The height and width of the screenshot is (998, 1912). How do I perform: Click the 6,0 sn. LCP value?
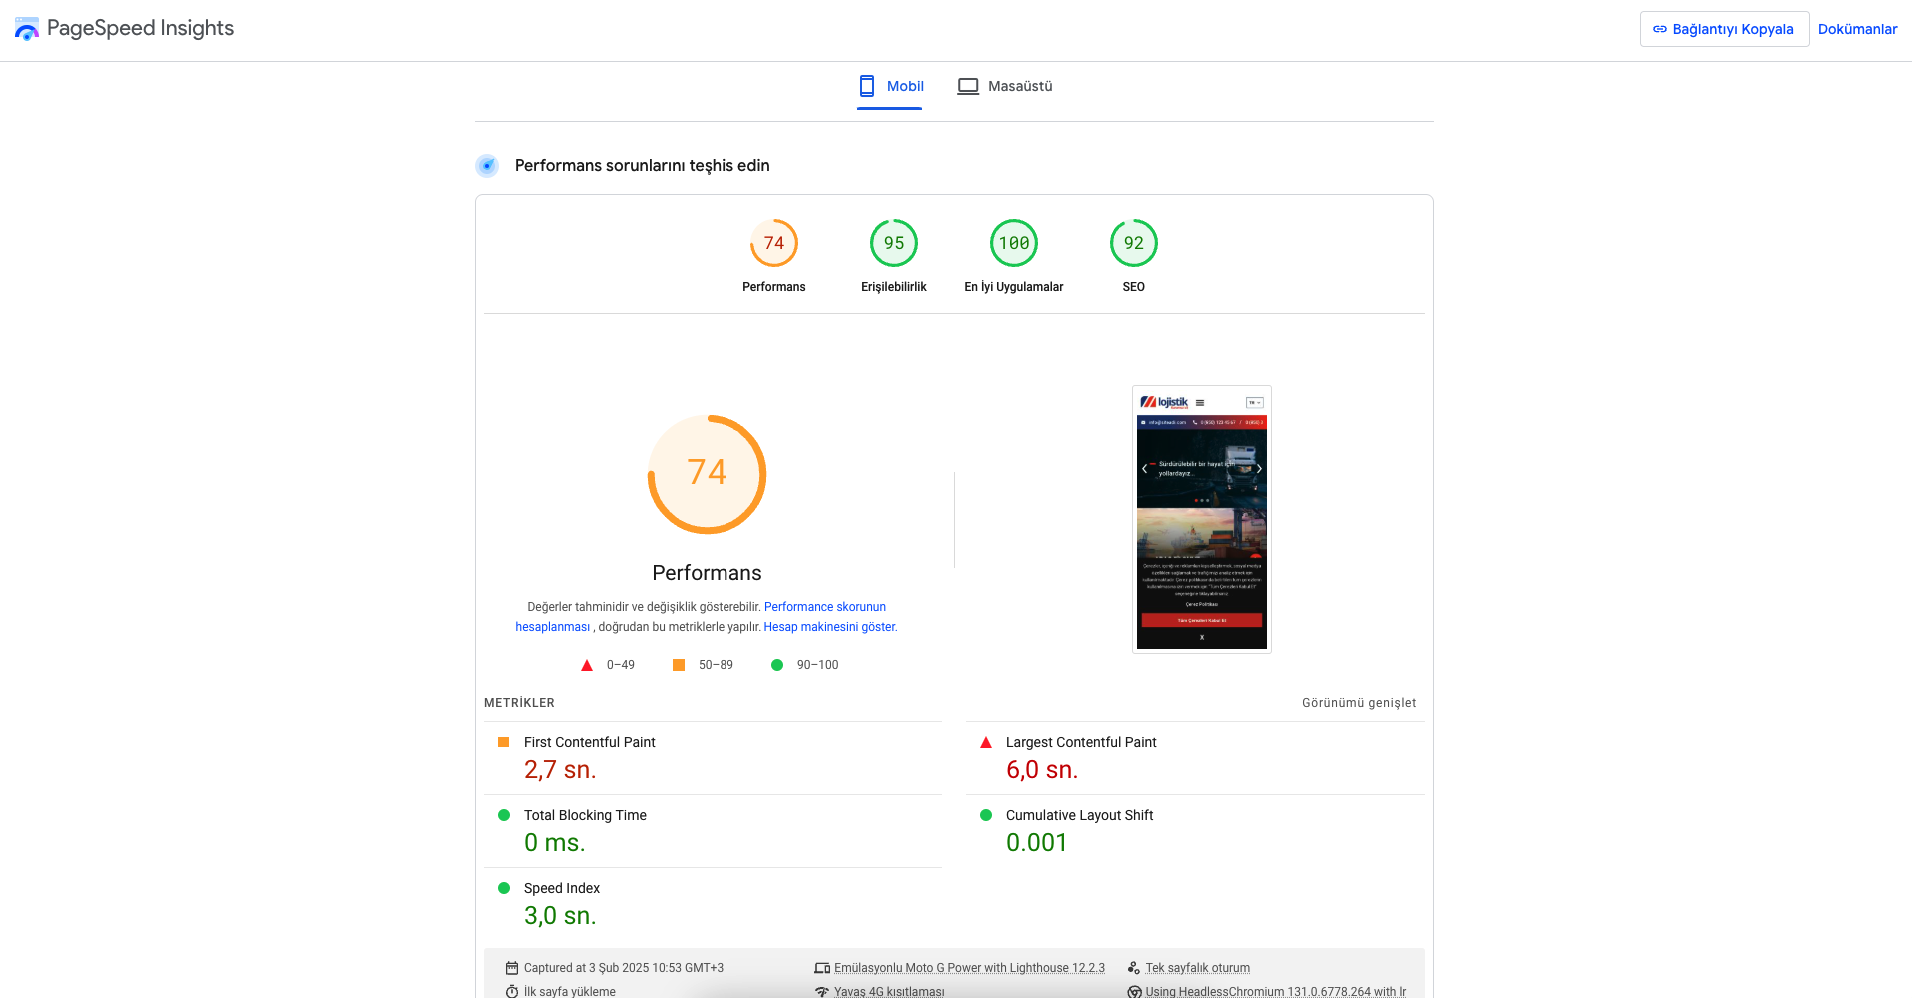tap(1042, 770)
